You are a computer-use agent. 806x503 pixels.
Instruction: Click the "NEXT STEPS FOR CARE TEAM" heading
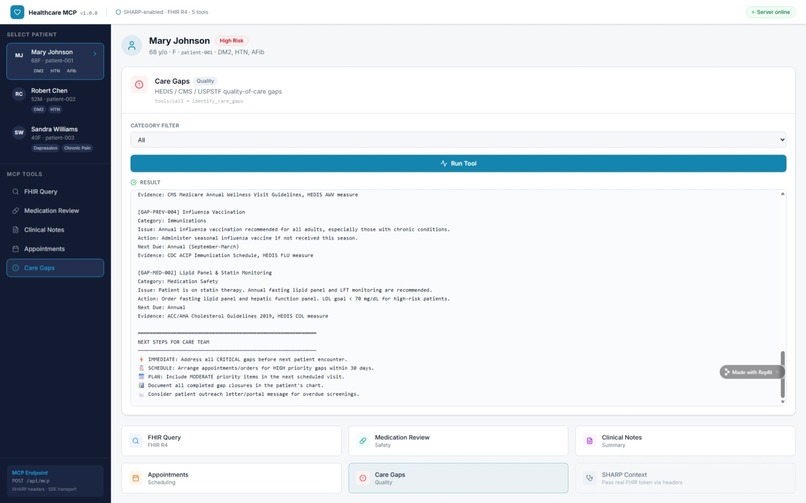tap(173, 342)
